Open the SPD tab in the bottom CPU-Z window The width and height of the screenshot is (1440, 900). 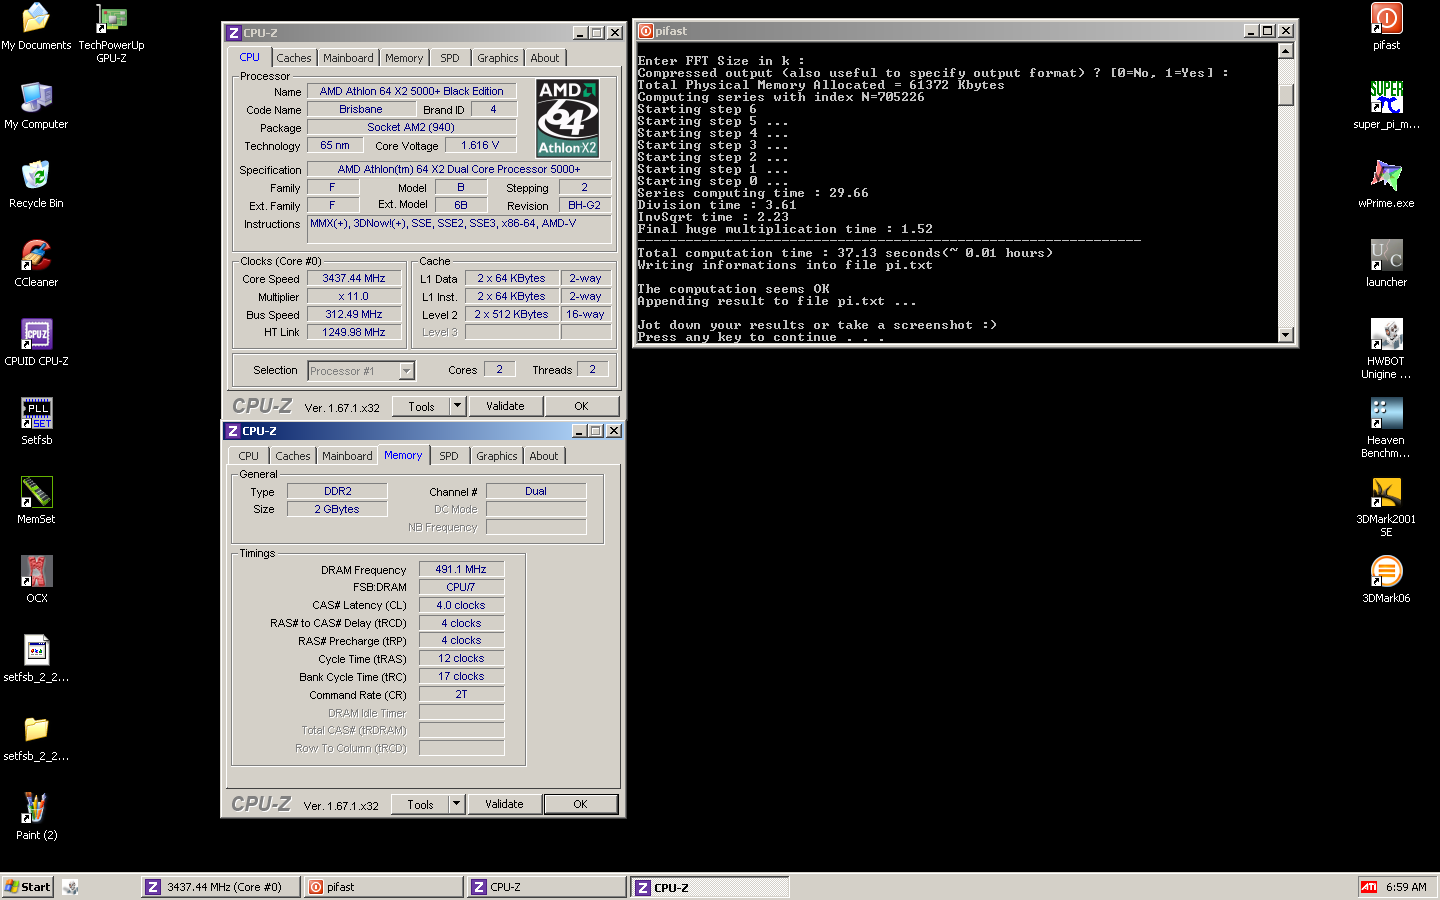pos(449,456)
